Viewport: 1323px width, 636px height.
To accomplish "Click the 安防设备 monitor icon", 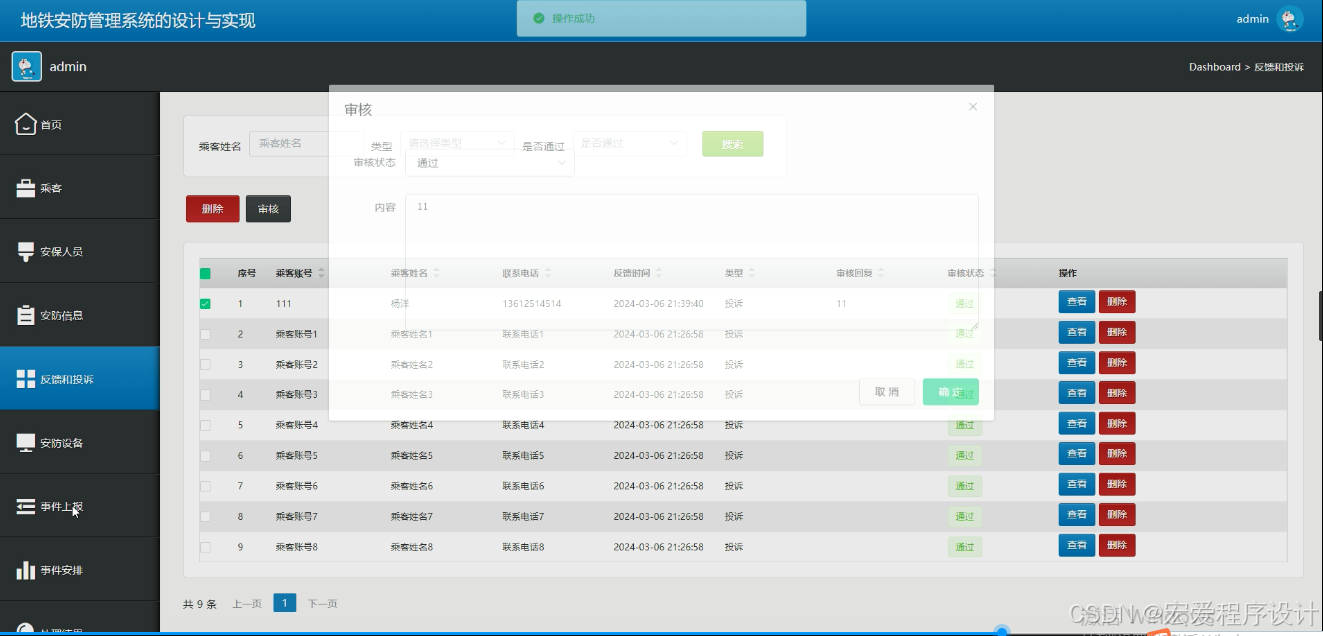I will pos(26,442).
